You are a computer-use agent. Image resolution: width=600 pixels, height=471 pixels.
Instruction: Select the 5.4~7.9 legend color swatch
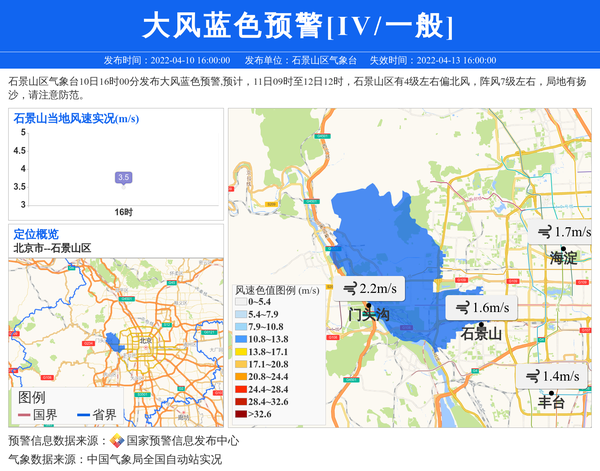(x=241, y=314)
